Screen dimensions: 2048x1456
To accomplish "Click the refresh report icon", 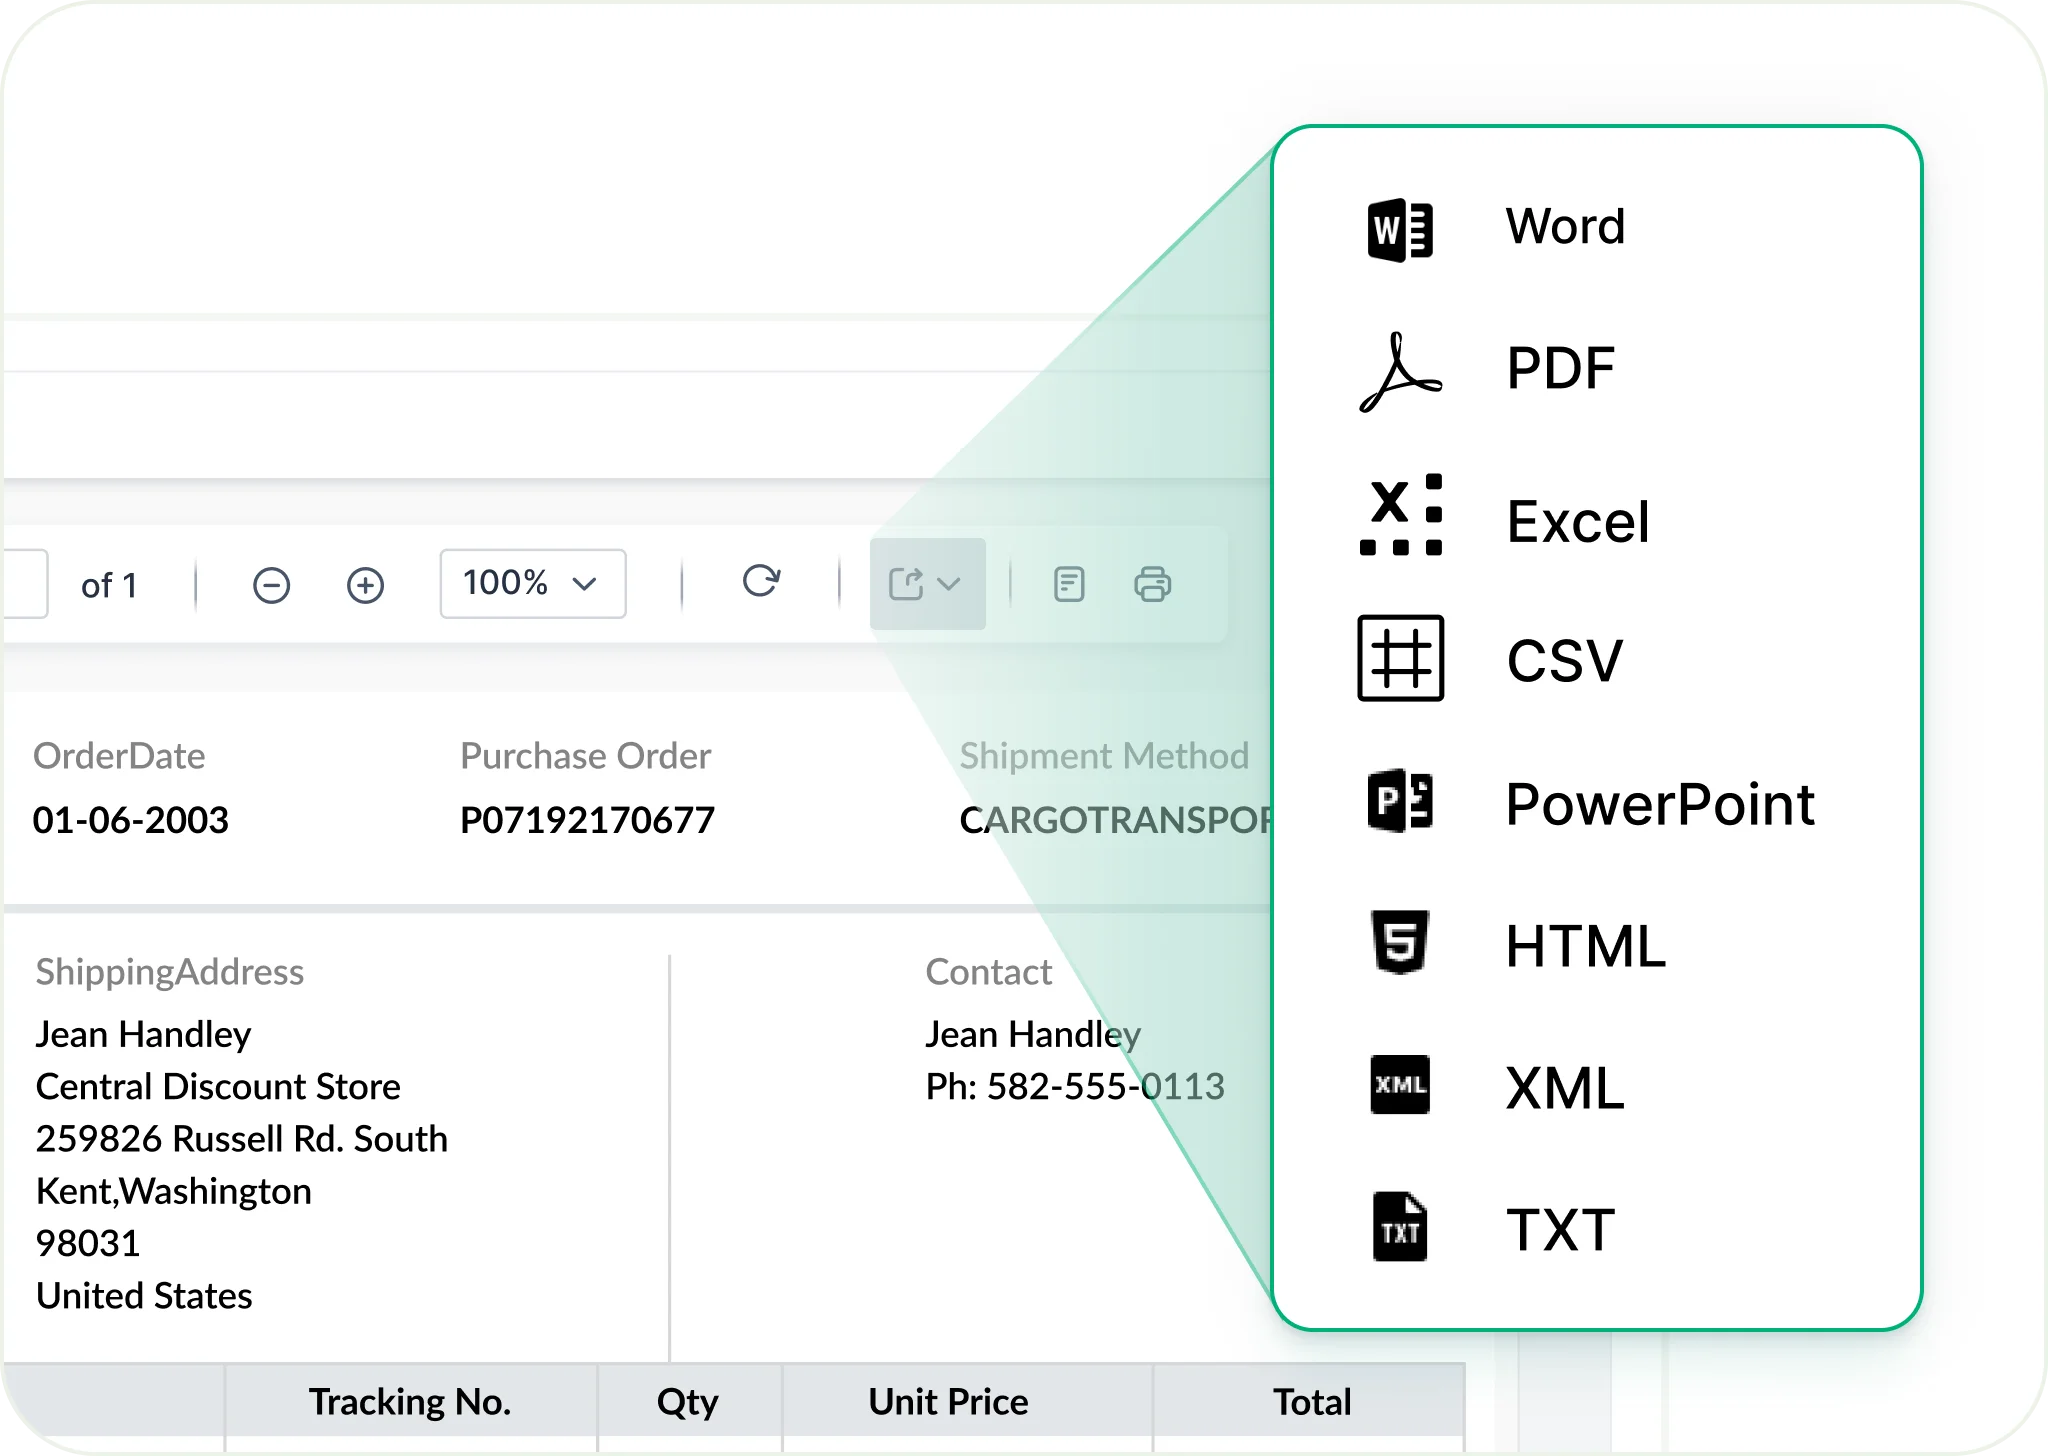I will point(761,581).
